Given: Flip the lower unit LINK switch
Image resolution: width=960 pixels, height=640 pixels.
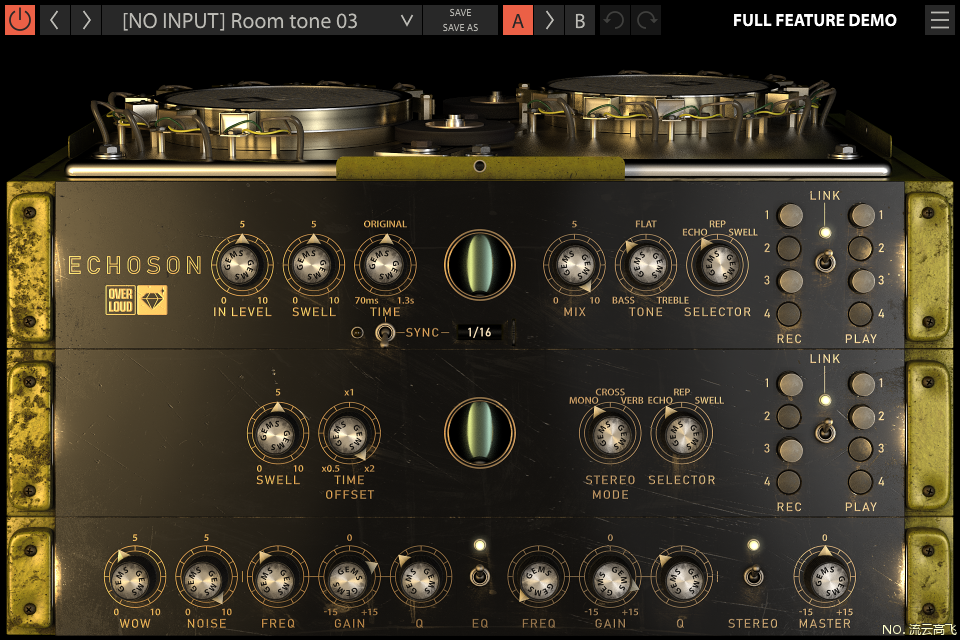Looking at the screenshot, I should (825, 431).
